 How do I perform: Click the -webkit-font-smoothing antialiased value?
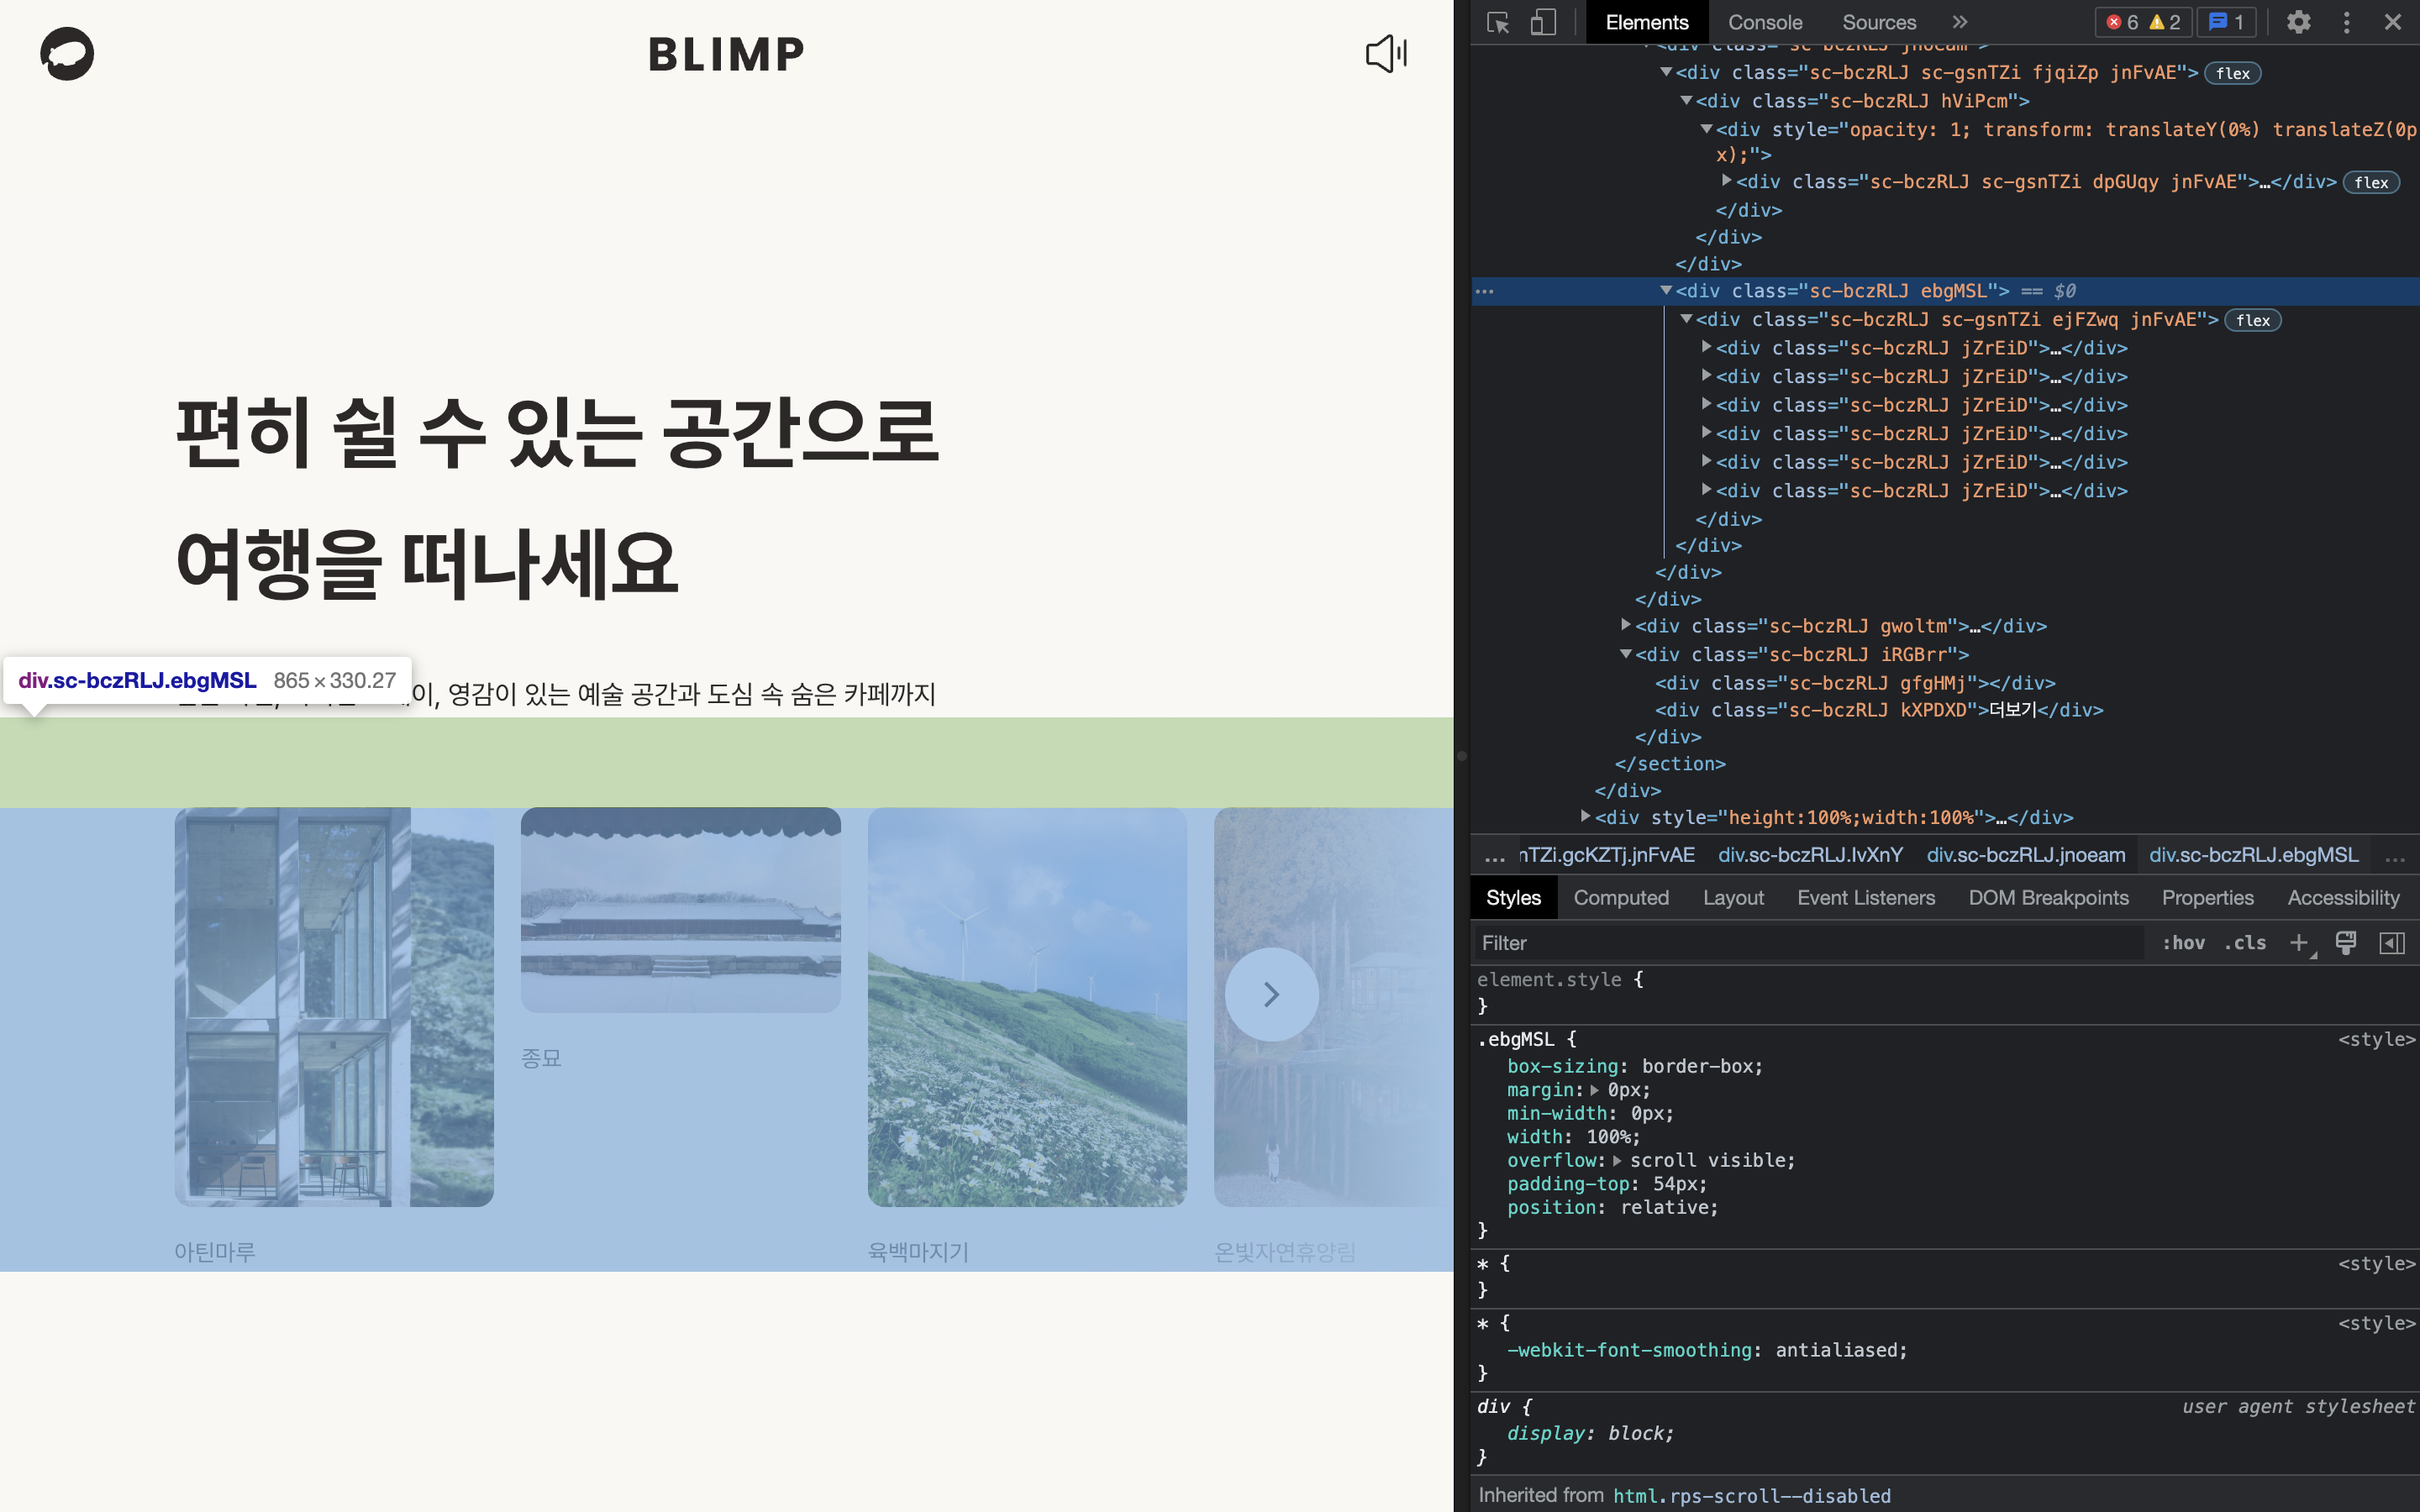point(1835,1350)
